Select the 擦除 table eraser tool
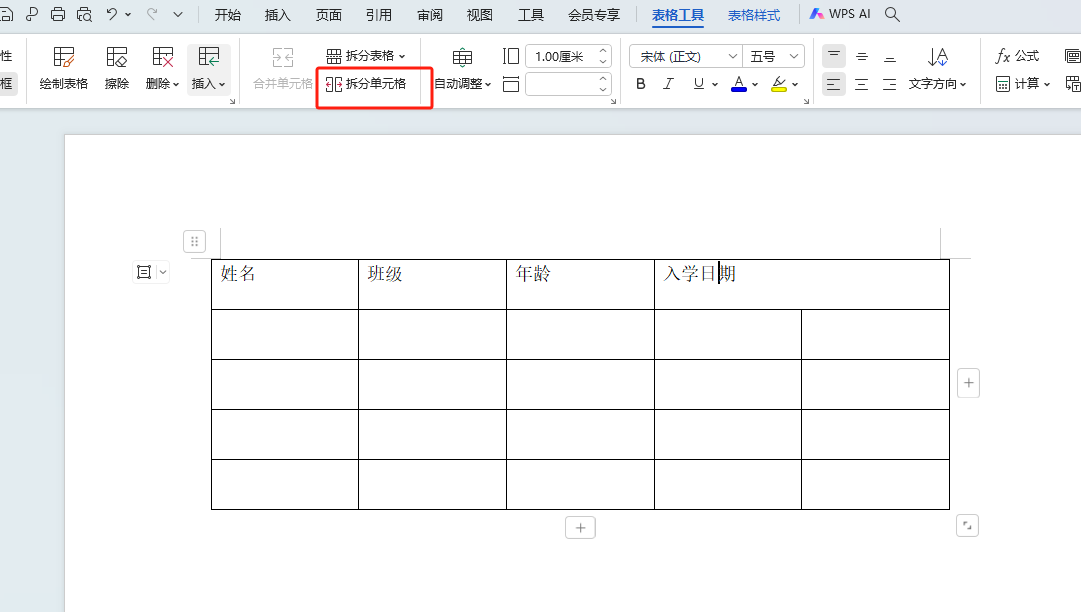The image size is (1081, 612). pyautogui.click(x=117, y=67)
